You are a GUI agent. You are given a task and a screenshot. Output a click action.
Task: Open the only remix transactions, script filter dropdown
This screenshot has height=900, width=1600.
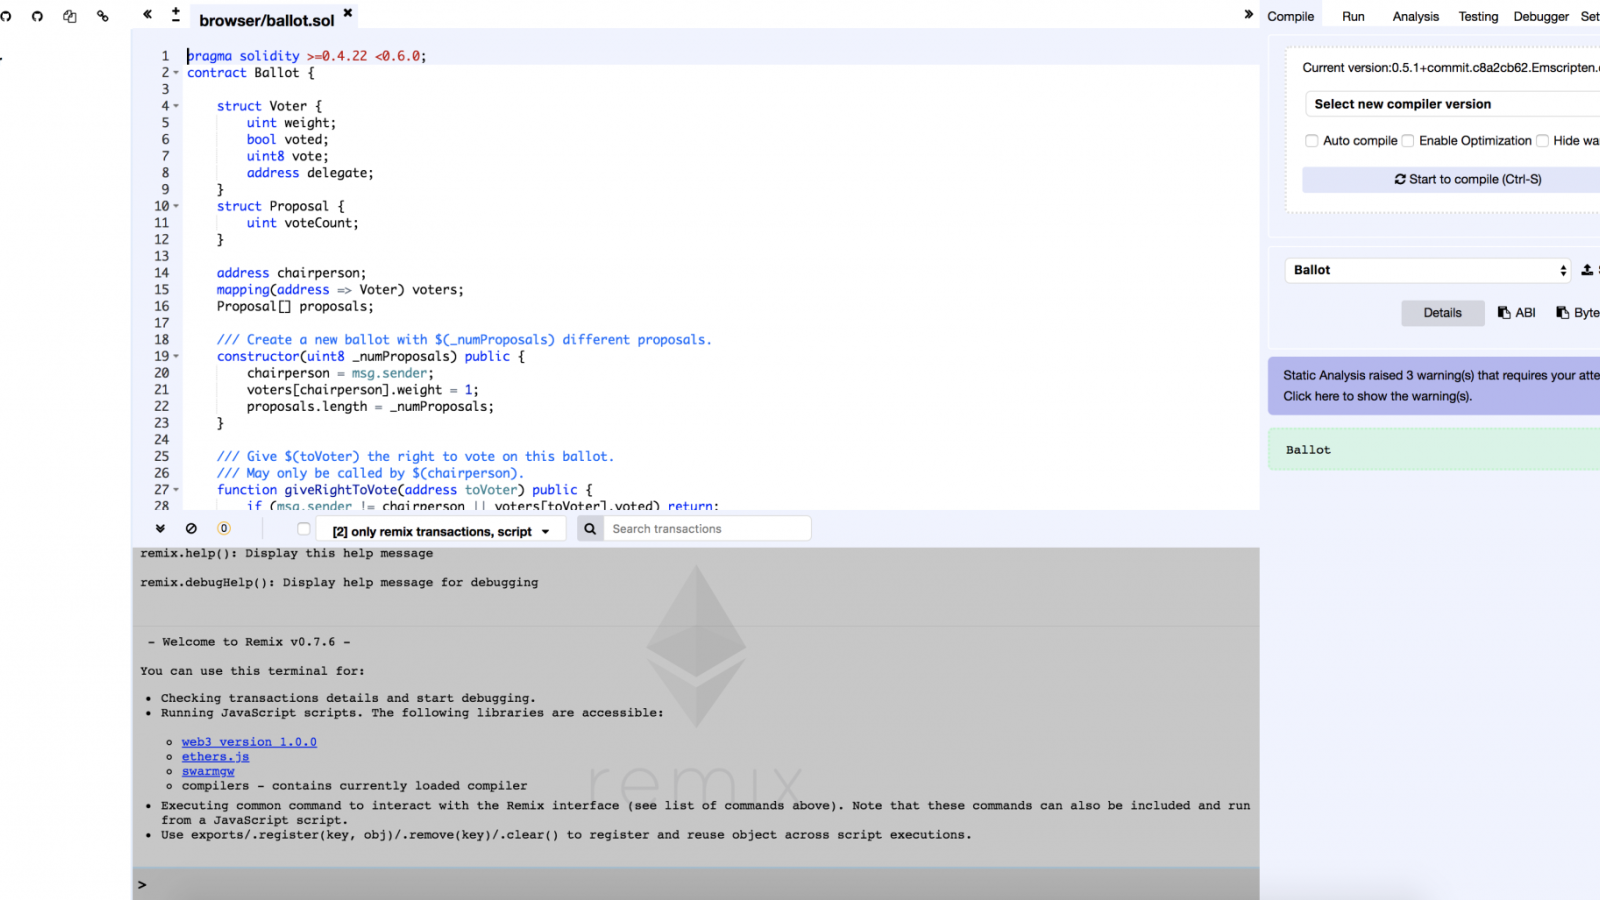coord(440,532)
